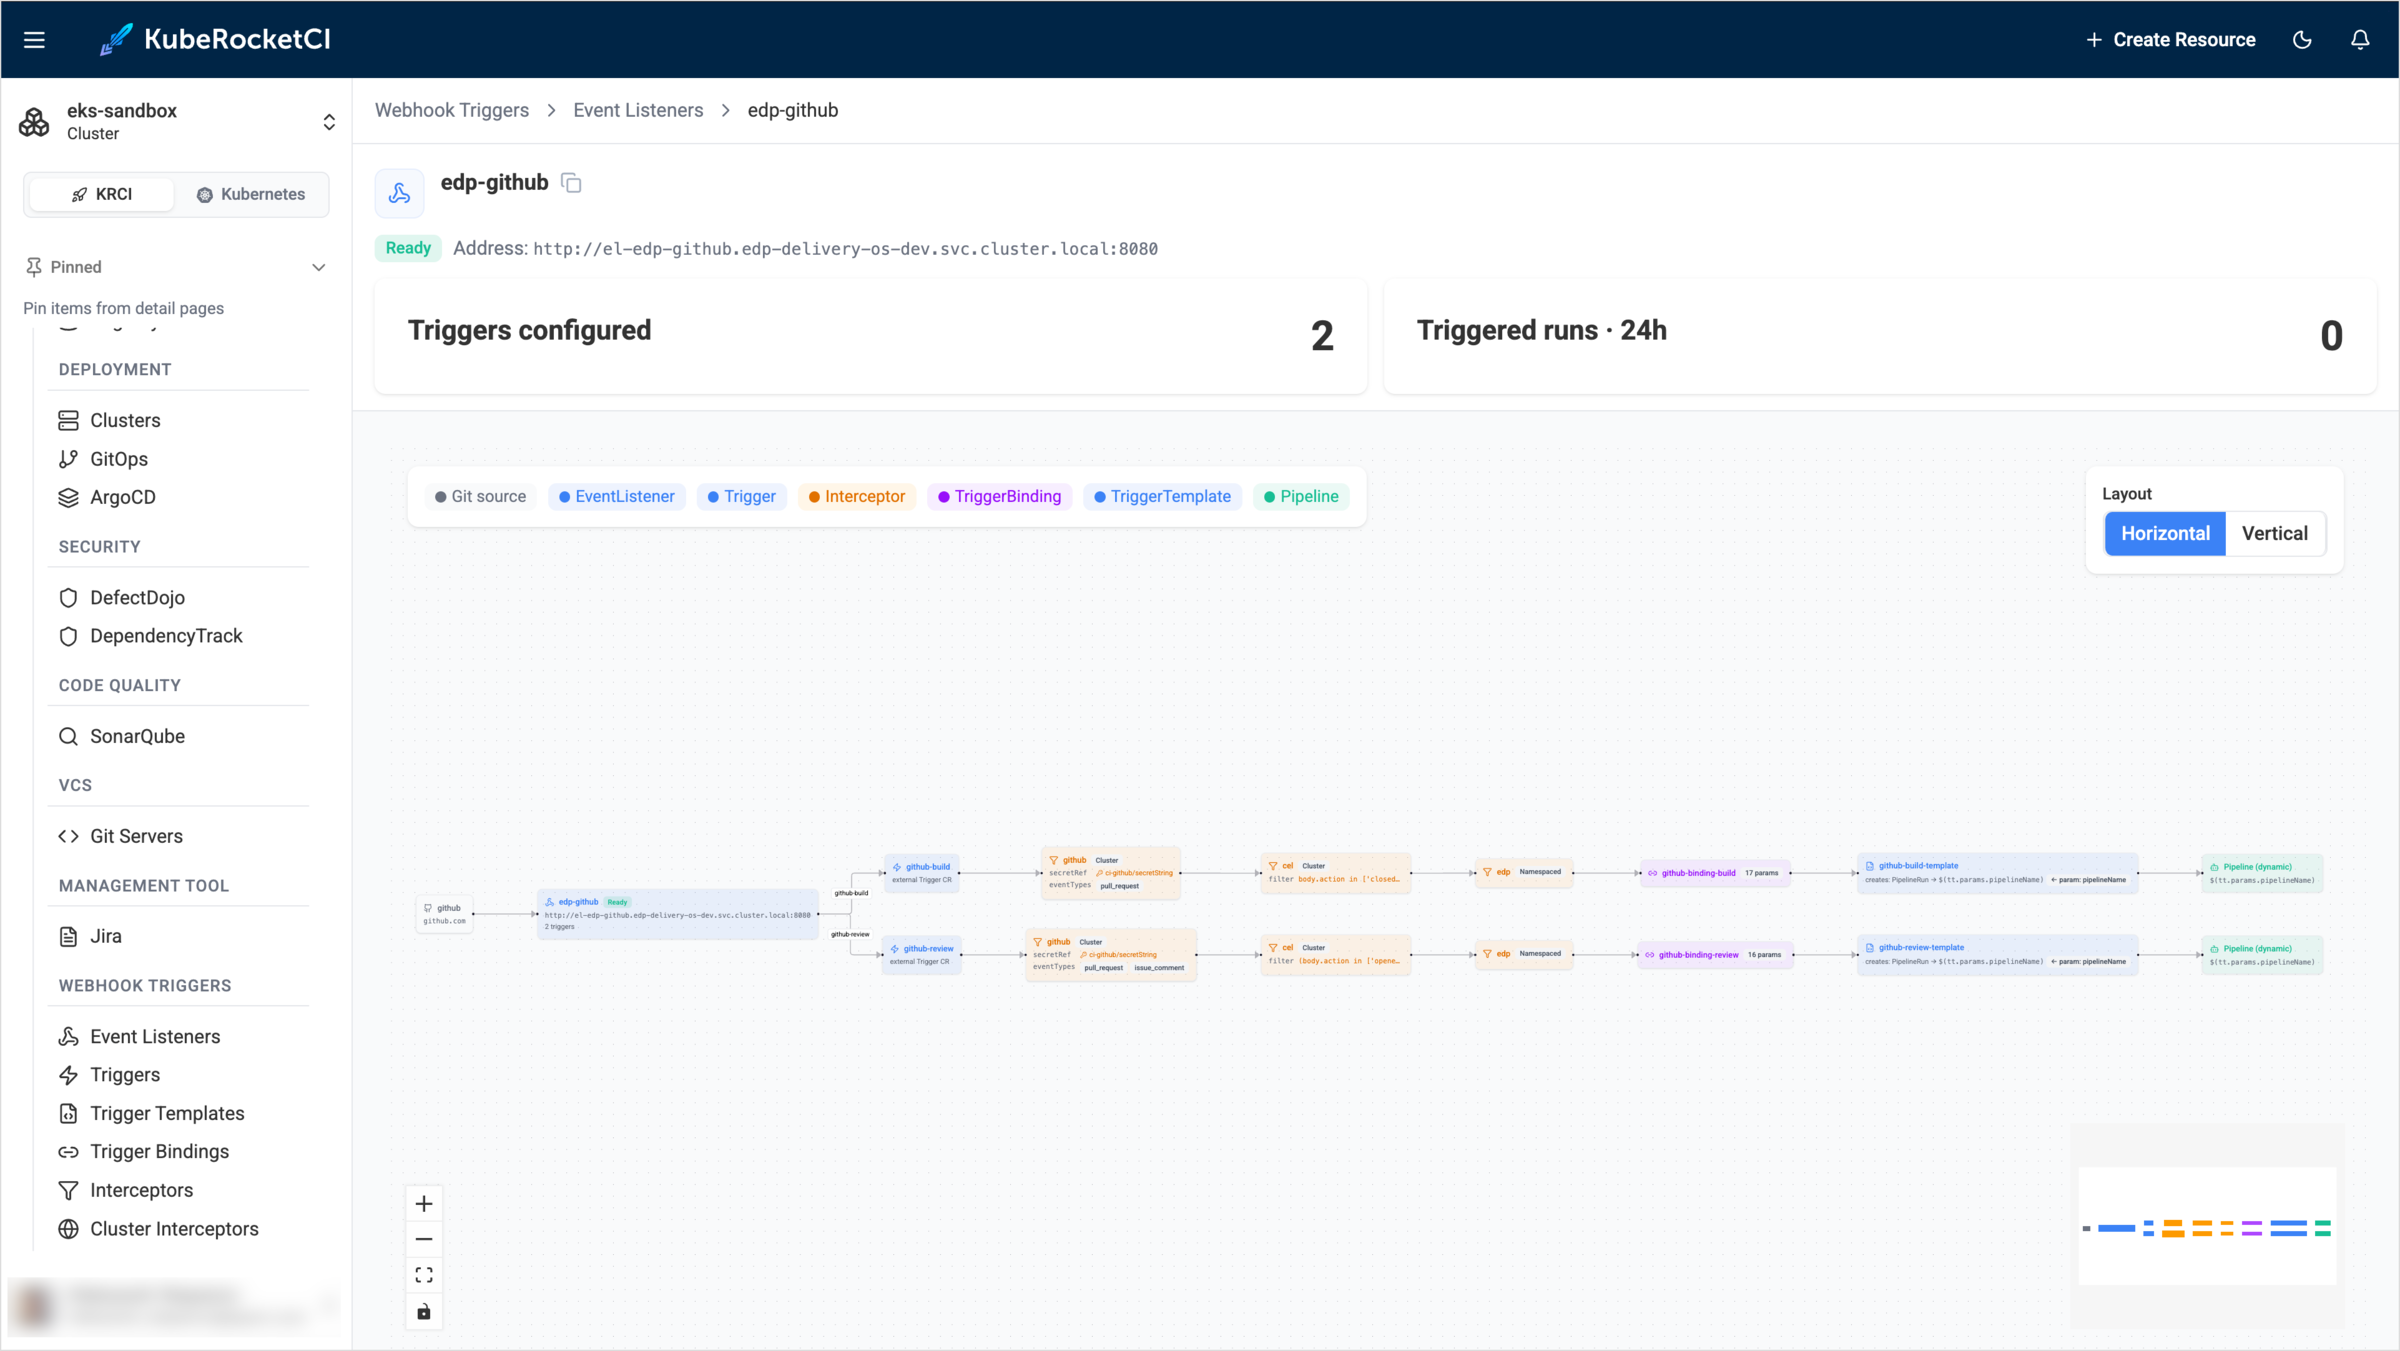This screenshot has width=2400, height=1351.
Task: Go to Webhook Triggers breadcrumb
Action: (x=452, y=110)
